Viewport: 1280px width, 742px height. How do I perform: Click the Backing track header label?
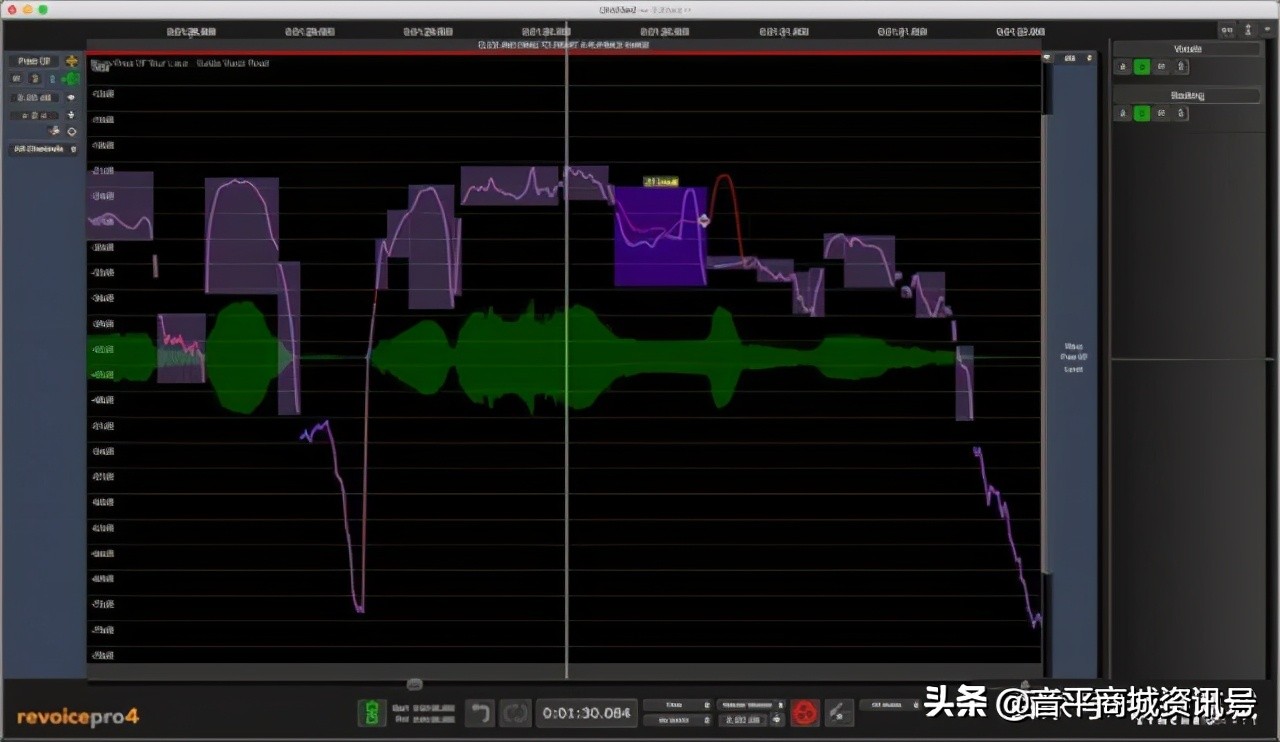pyautogui.click(x=1186, y=95)
